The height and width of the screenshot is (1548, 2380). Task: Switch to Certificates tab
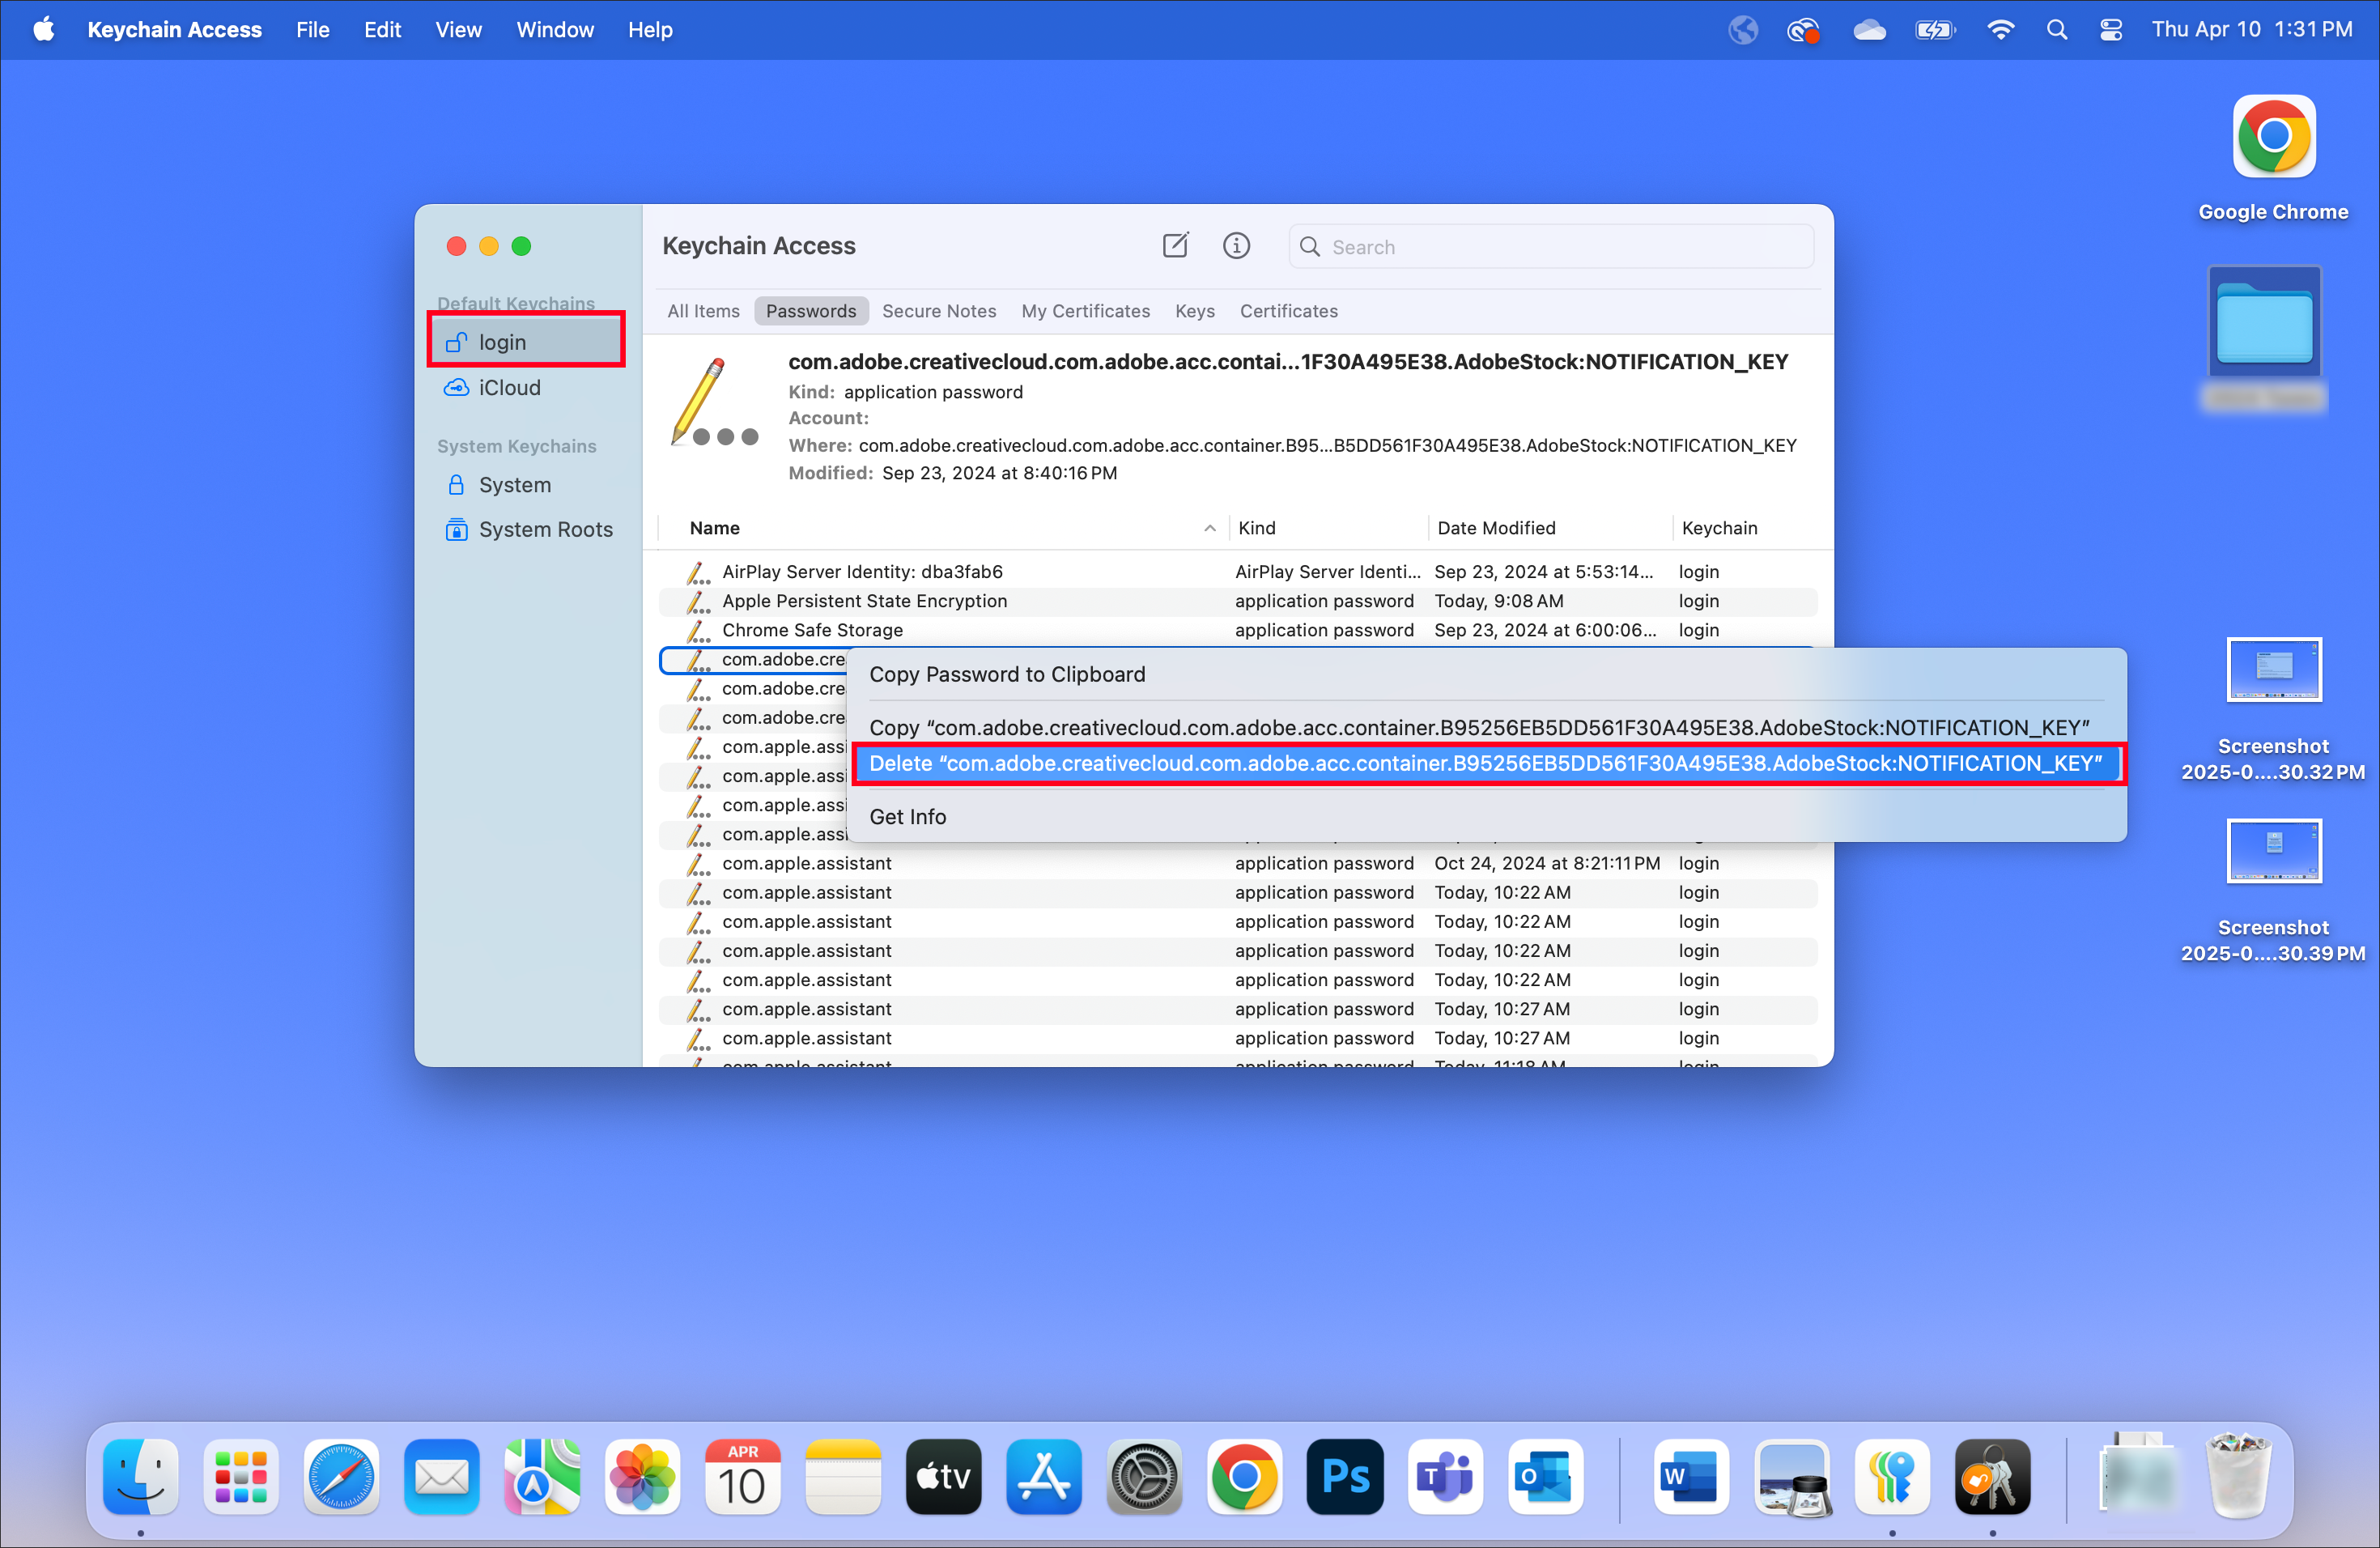[1288, 311]
